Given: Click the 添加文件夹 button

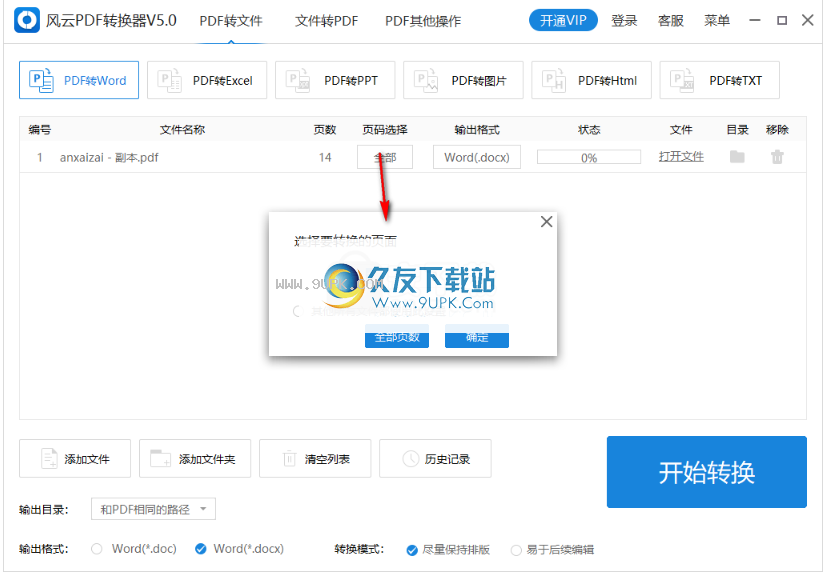Looking at the screenshot, I should tap(195, 458).
